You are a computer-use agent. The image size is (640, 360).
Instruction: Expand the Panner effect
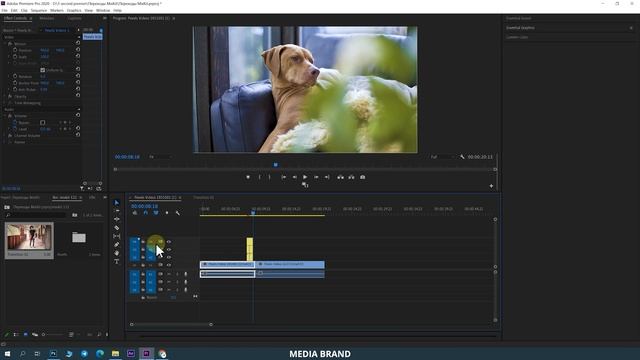5,142
